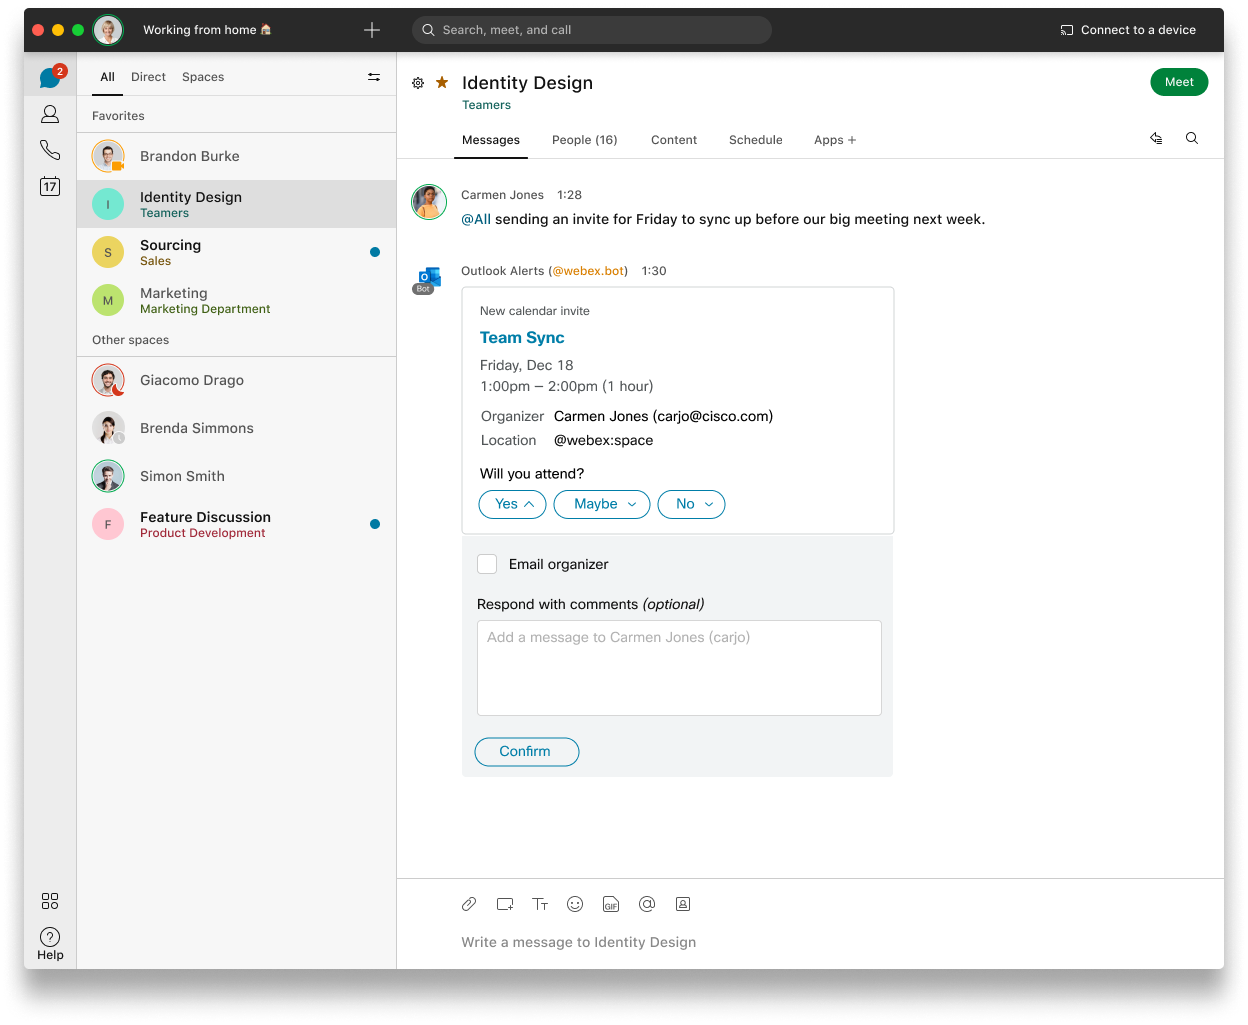This screenshot has width=1248, height=1025.
Task: Click the screen capture icon
Action: (x=505, y=904)
